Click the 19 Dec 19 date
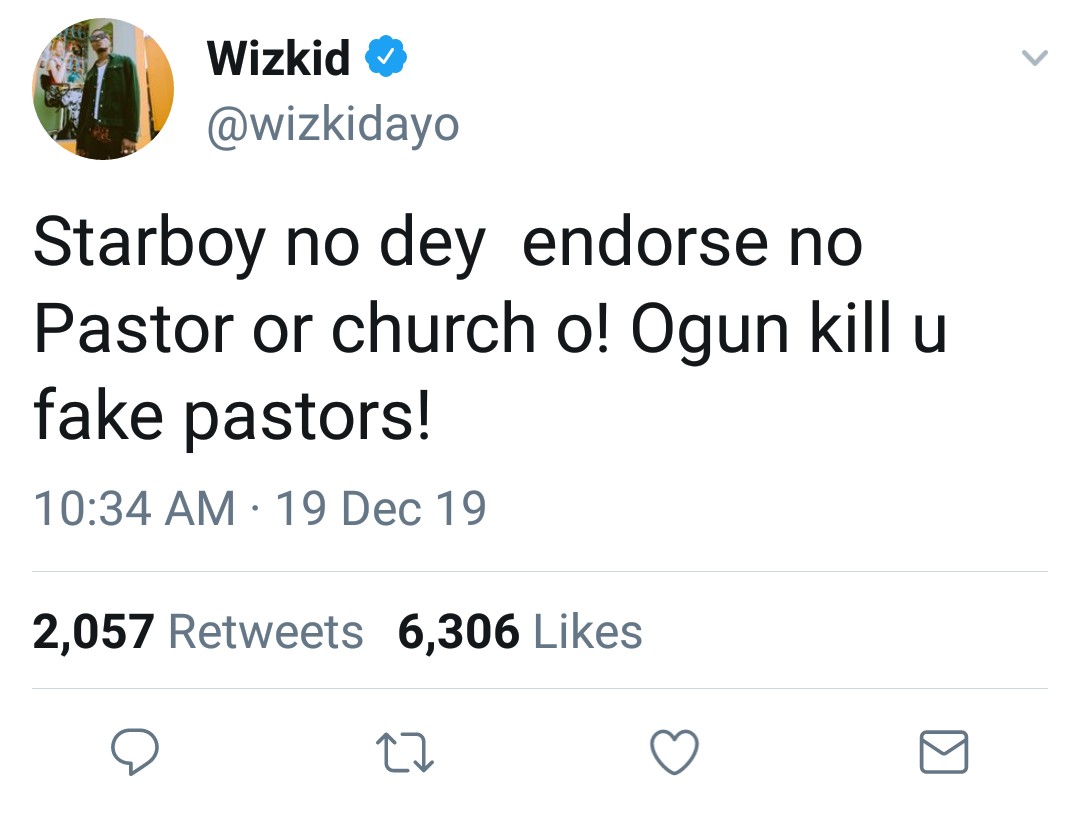This screenshot has height=815, width=1080. point(380,508)
